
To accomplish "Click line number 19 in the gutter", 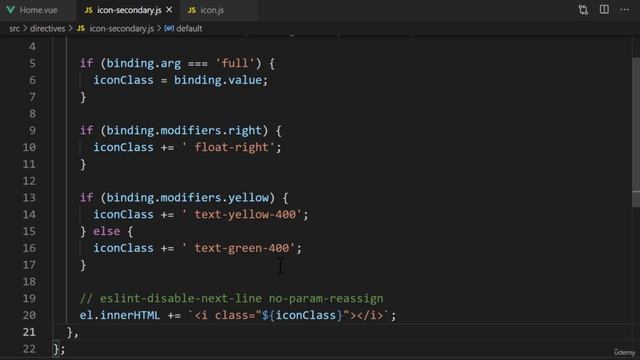I will pos(29,299).
